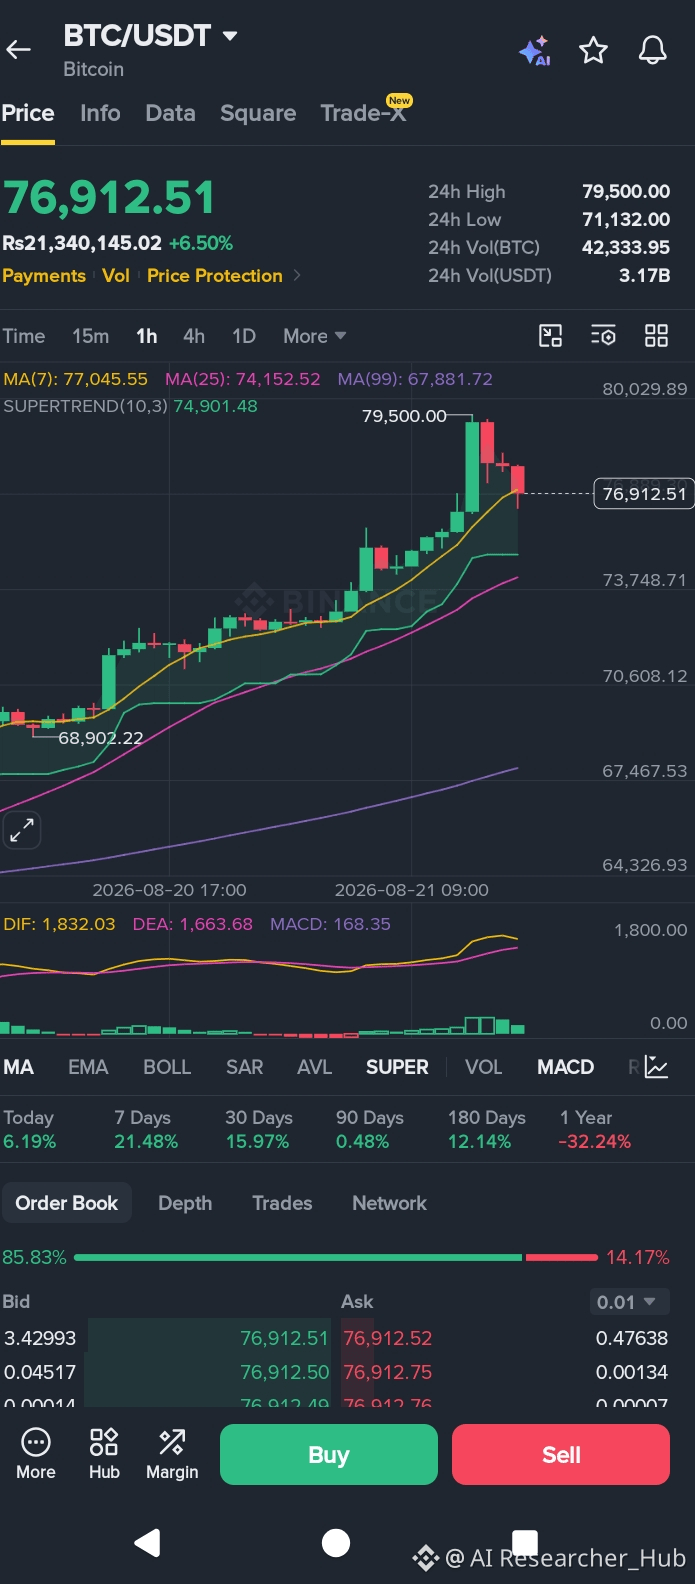Select bid price 76,912.51

point(284,1338)
